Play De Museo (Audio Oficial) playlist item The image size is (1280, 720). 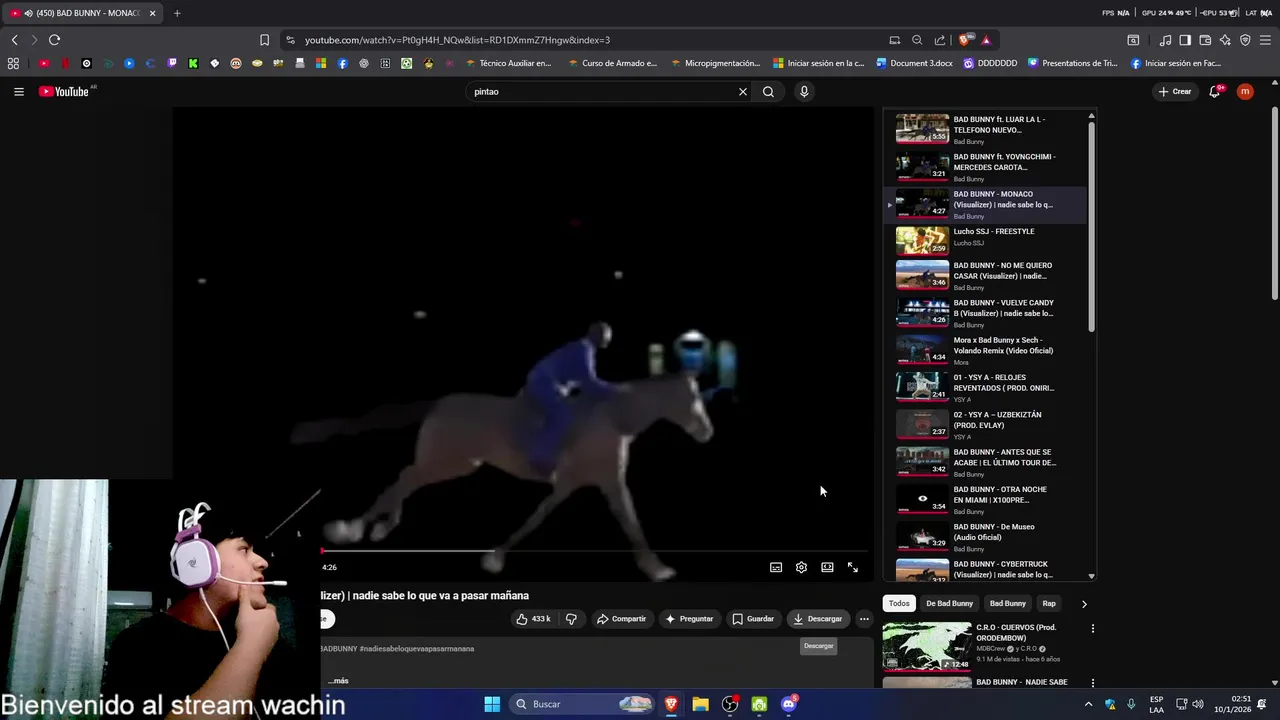click(x=985, y=537)
